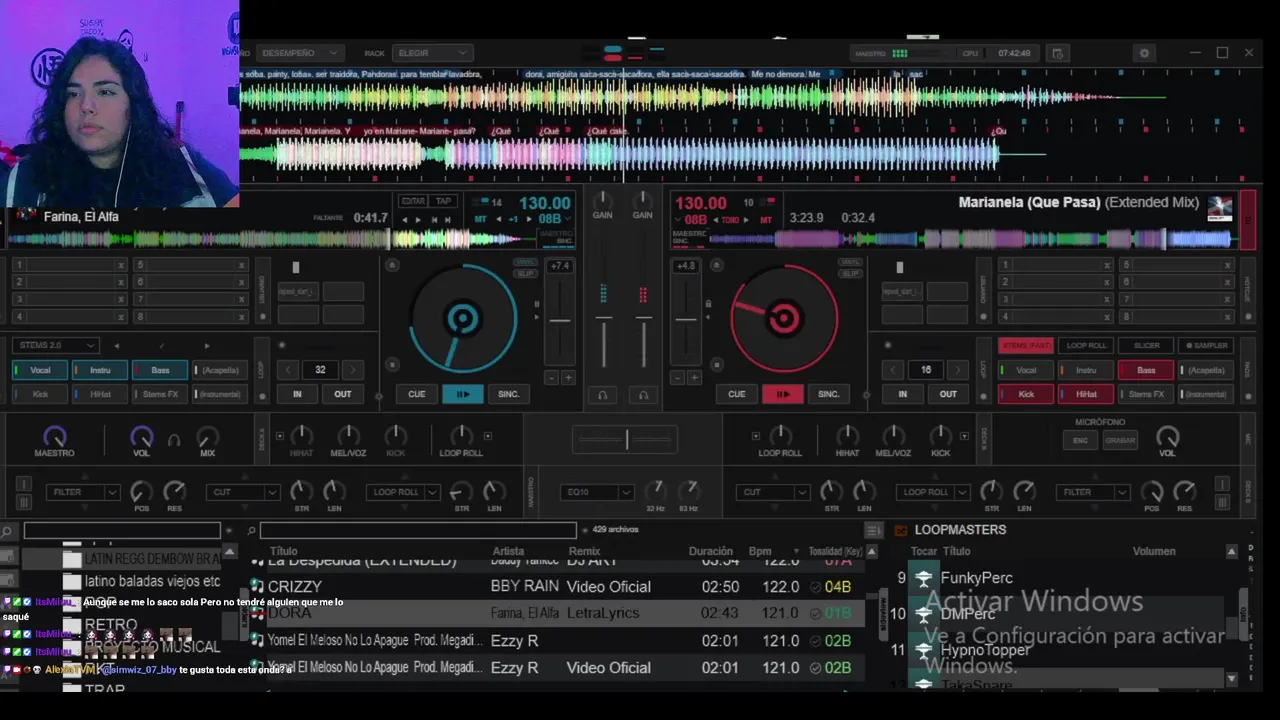Click TAP button on left deck
The height and width of the screenshot is (720, 1280).
[x=443, y=201]
